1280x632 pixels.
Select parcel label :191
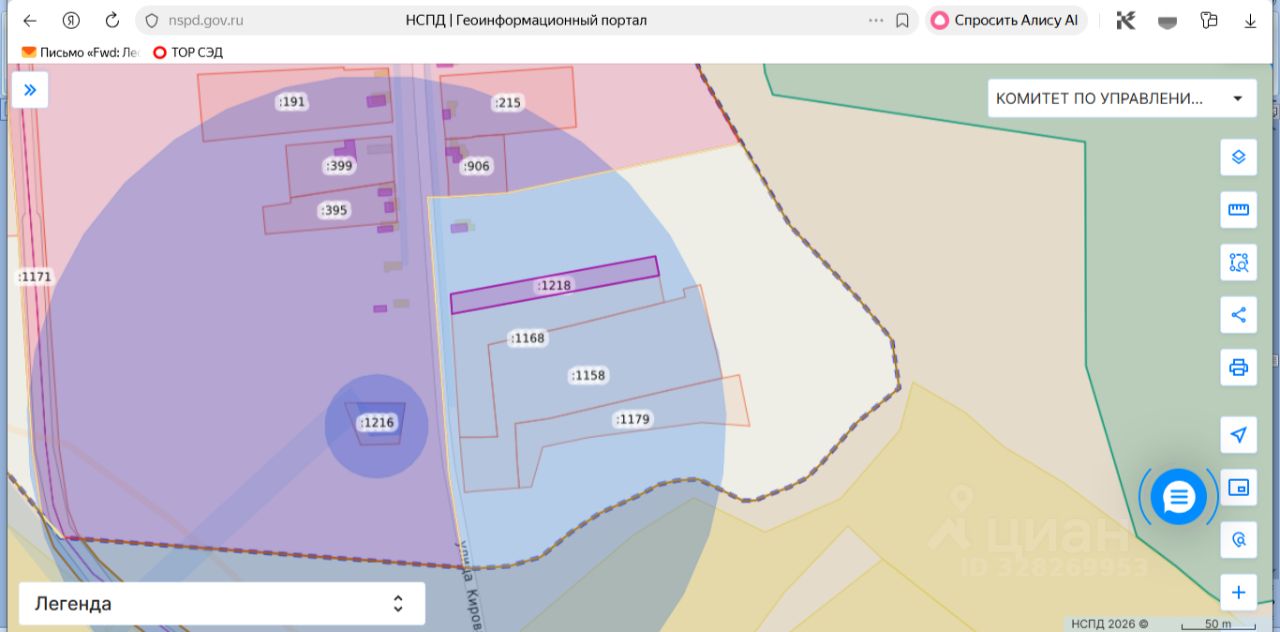291,102
